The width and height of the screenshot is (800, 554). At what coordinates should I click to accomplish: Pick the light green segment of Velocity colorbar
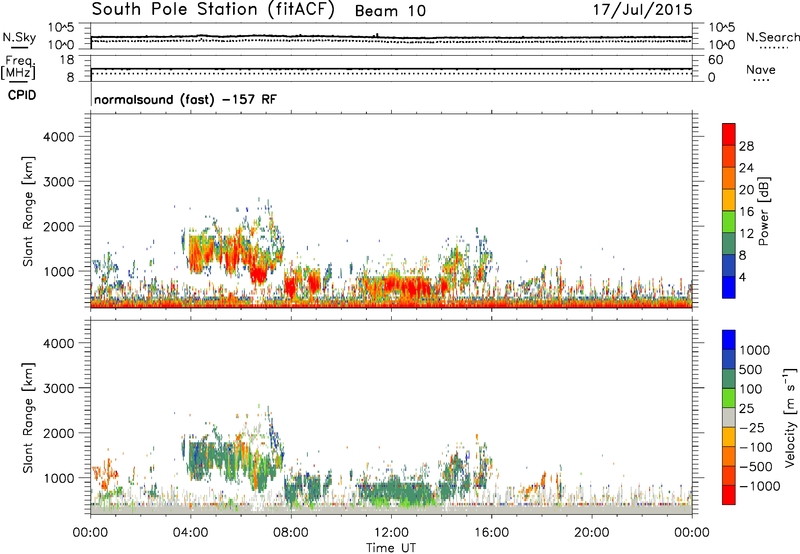pyautogui.click(x=729, y=398)
